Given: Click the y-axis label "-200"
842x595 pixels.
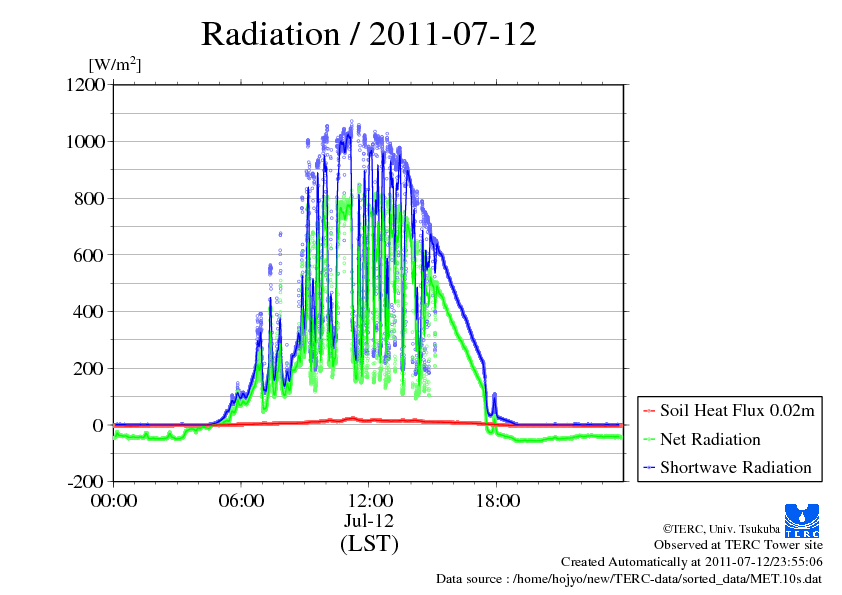Looking at the screenshot, I should click(x=86, y=482).
